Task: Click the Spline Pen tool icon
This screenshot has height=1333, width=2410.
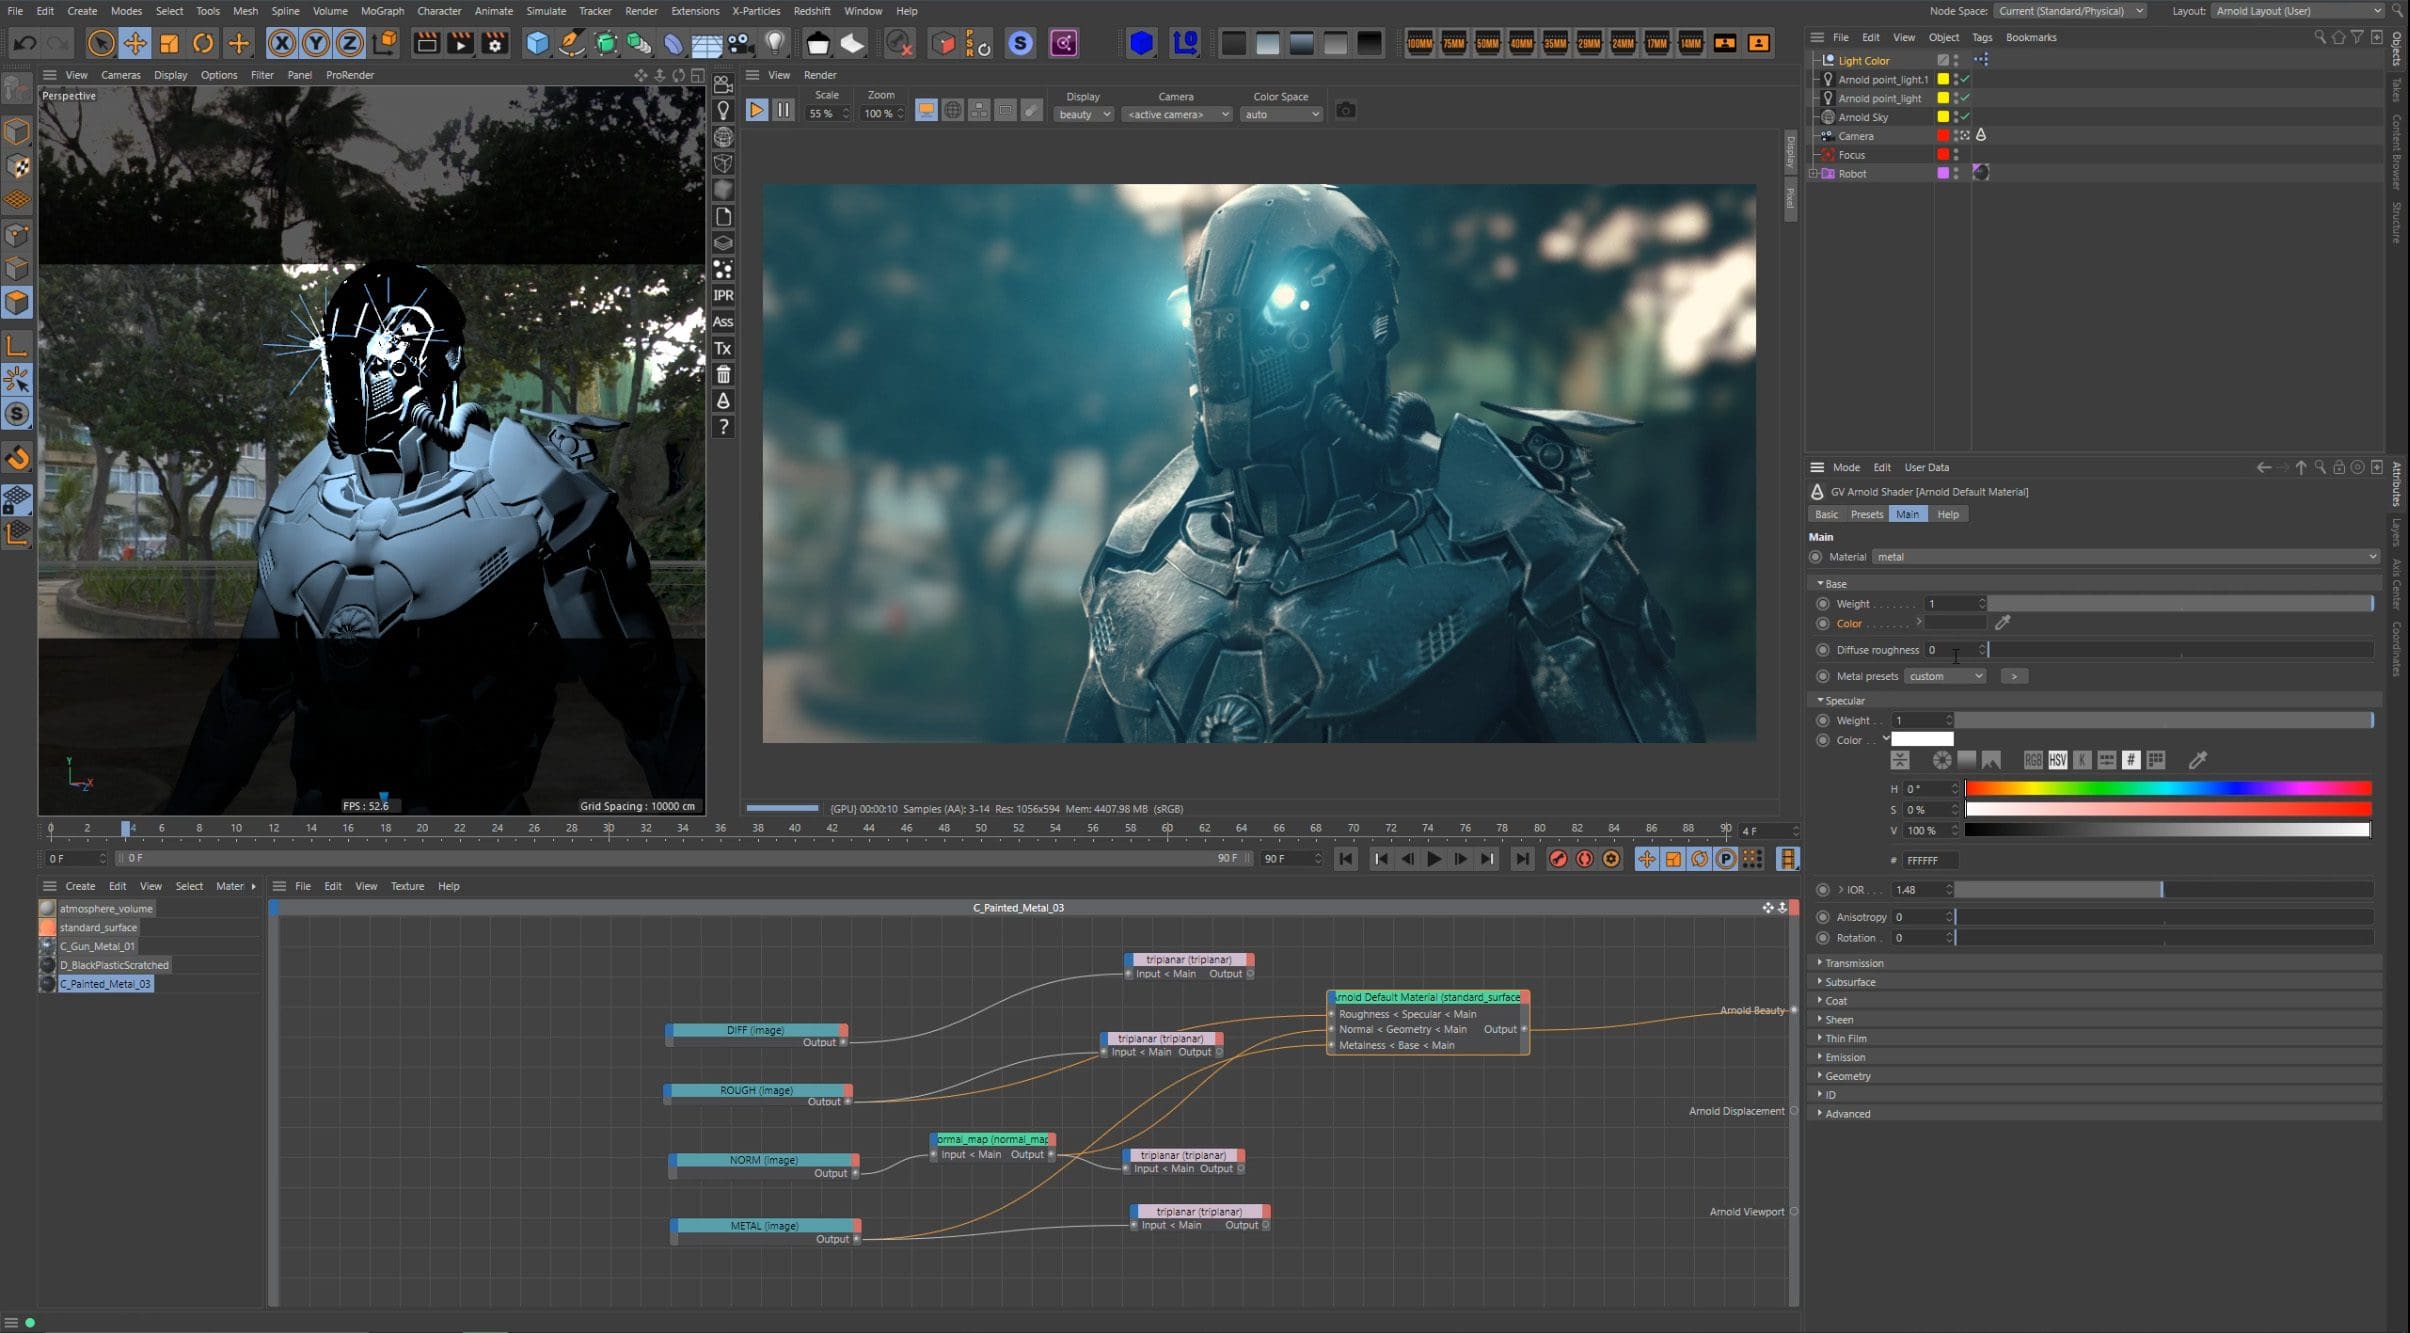Action: click(571, 43)
